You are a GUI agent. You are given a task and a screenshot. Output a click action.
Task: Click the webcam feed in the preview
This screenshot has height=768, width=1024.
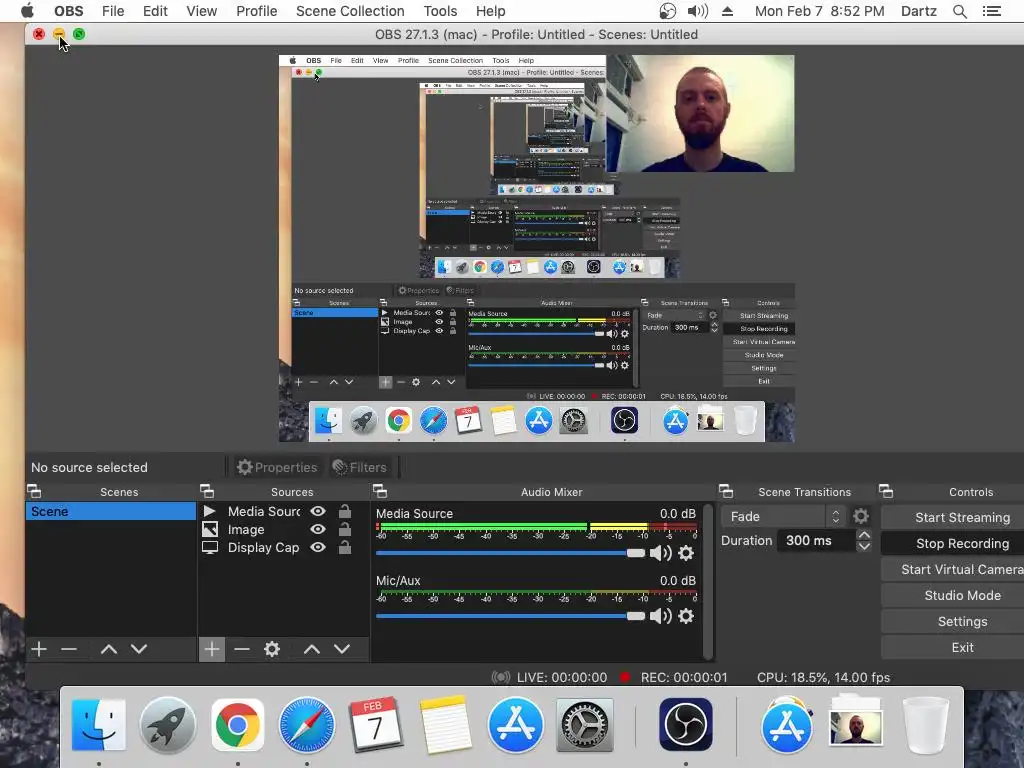click(x=700, y=114)
